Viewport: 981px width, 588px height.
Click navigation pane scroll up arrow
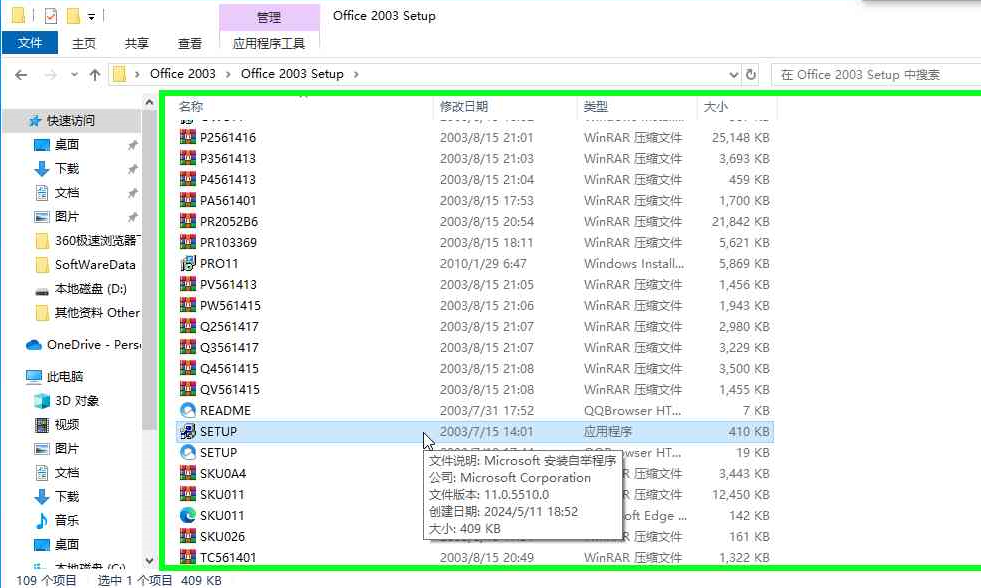(149, 102)
